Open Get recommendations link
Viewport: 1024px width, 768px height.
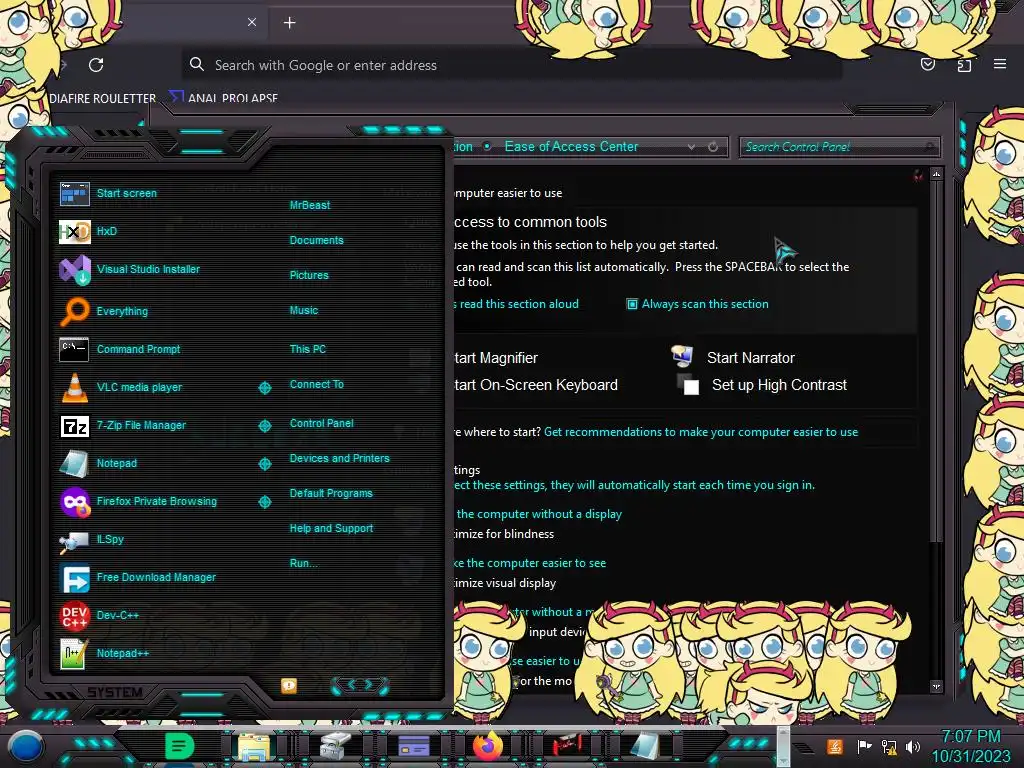701,432
